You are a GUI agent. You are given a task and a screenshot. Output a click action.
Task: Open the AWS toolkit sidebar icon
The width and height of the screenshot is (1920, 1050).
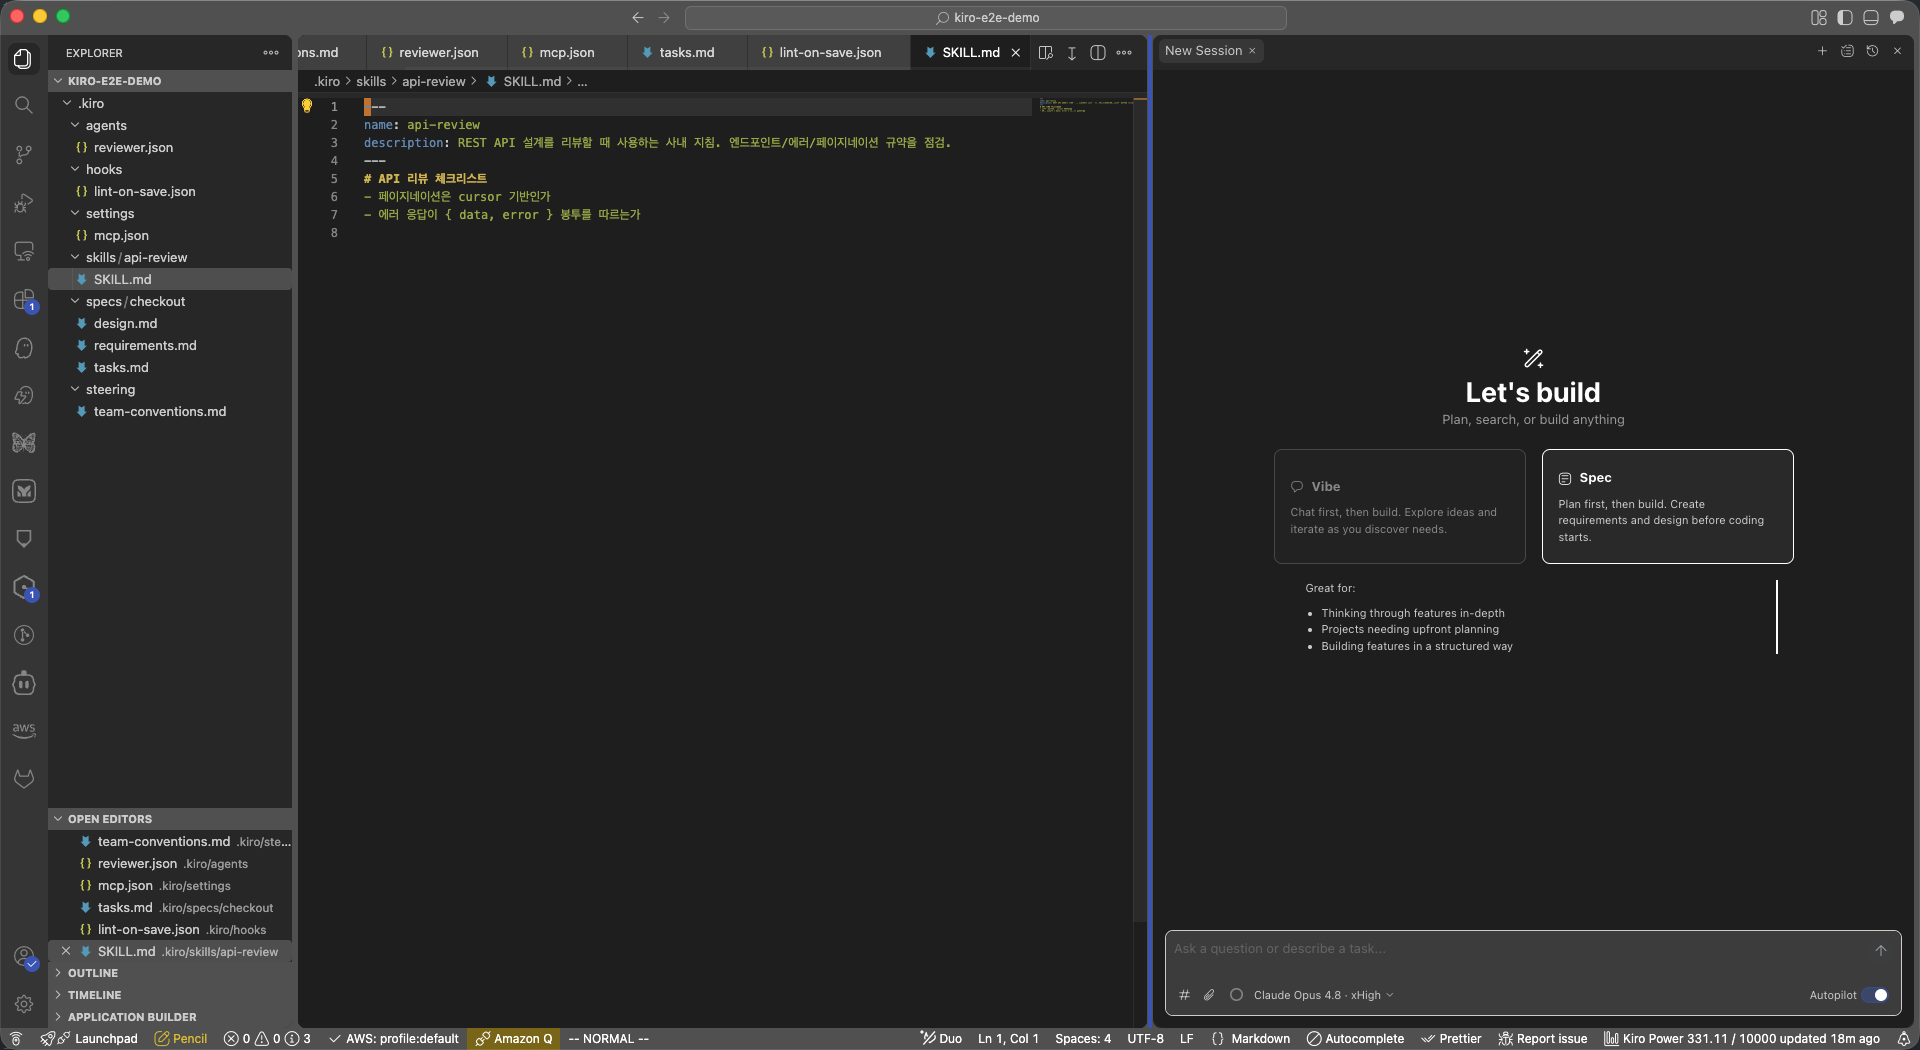(23, 730)
